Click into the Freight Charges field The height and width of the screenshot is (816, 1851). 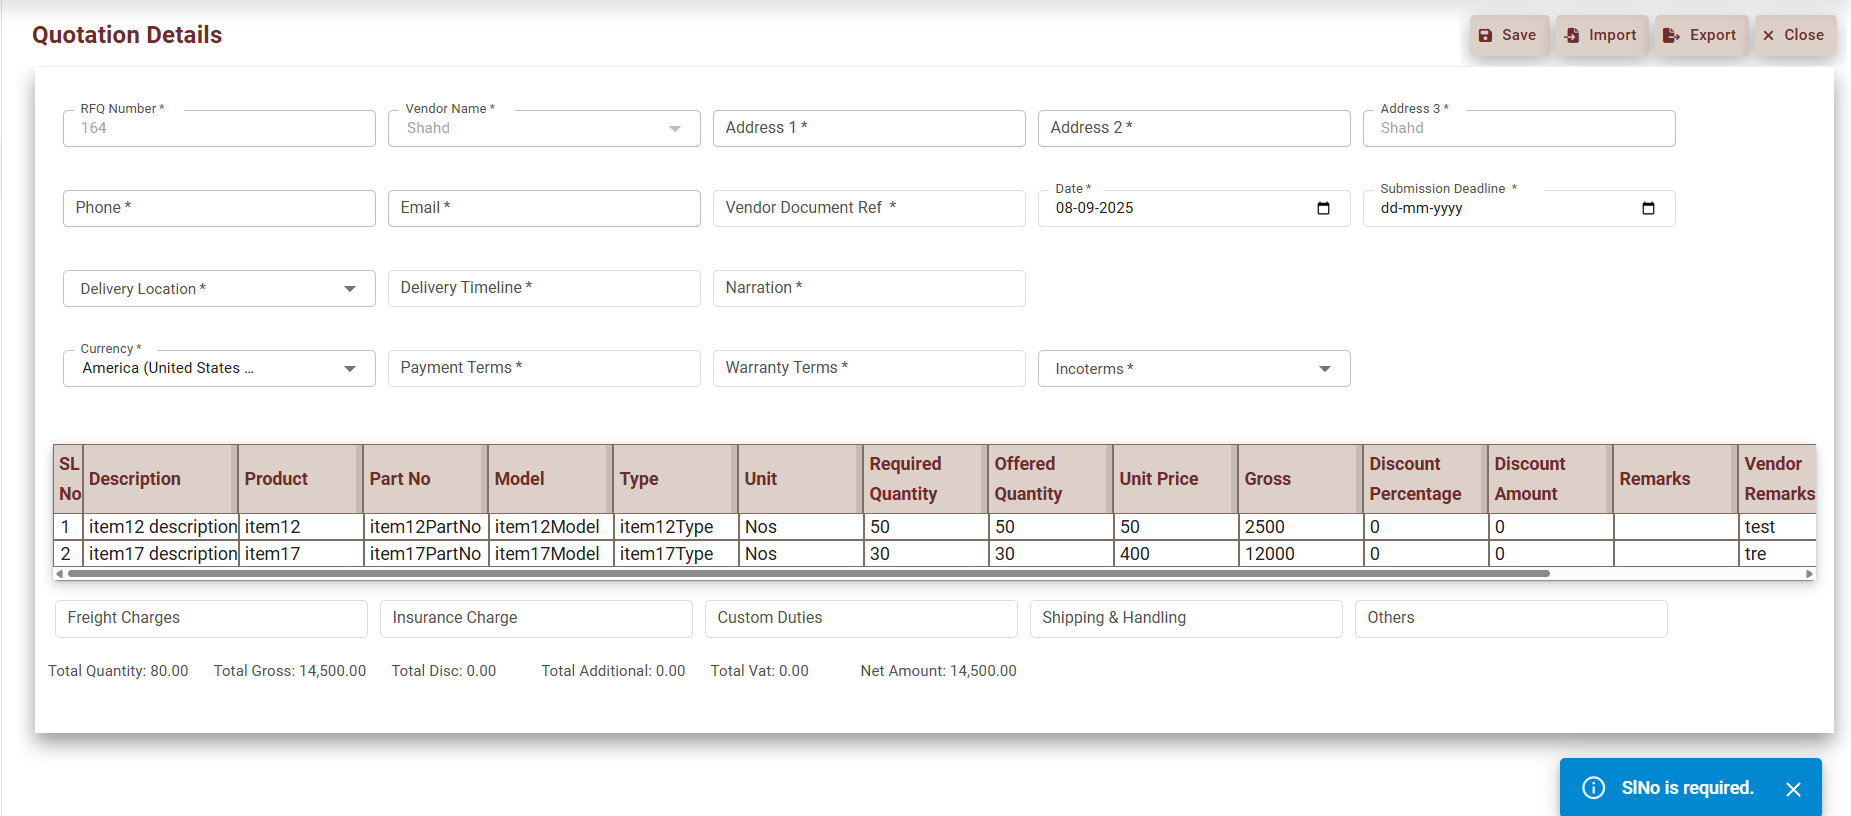pos(211,618)
